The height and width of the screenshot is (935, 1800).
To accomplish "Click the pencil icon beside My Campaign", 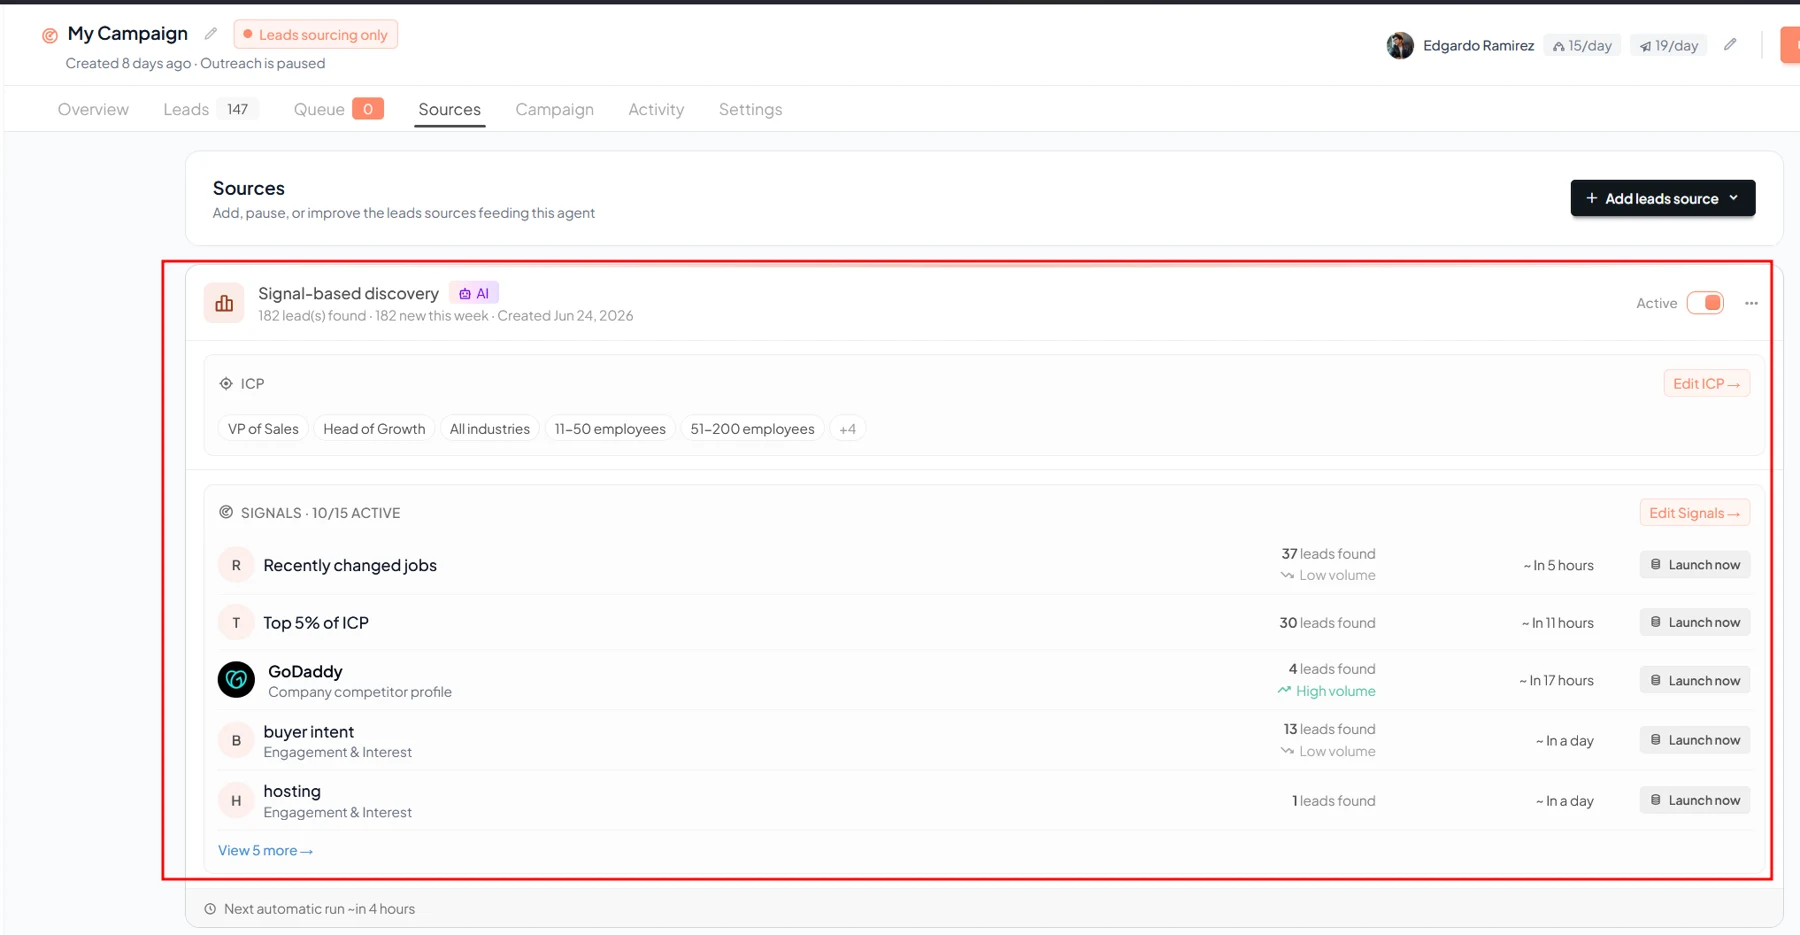I will coord(211,34).
